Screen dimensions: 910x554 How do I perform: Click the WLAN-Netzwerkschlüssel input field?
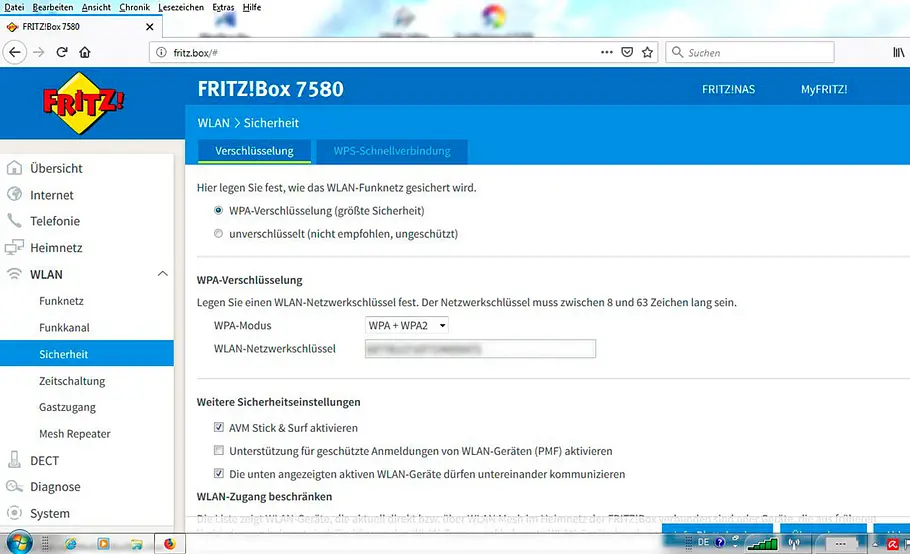[x=480, y=349]
